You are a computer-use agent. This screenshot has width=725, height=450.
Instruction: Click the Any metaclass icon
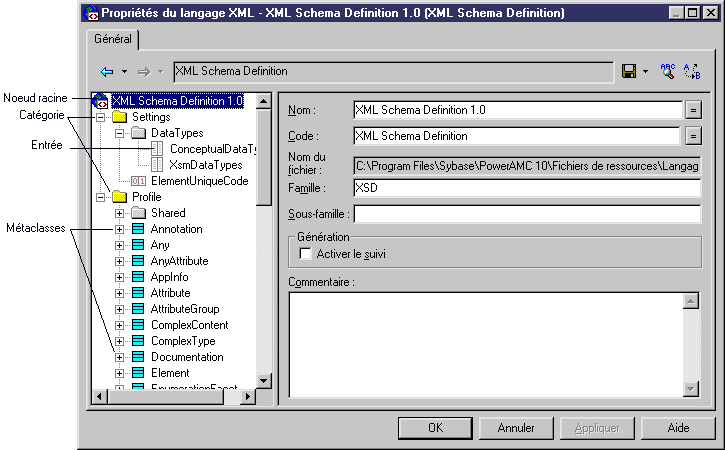[x=138, y=245]
